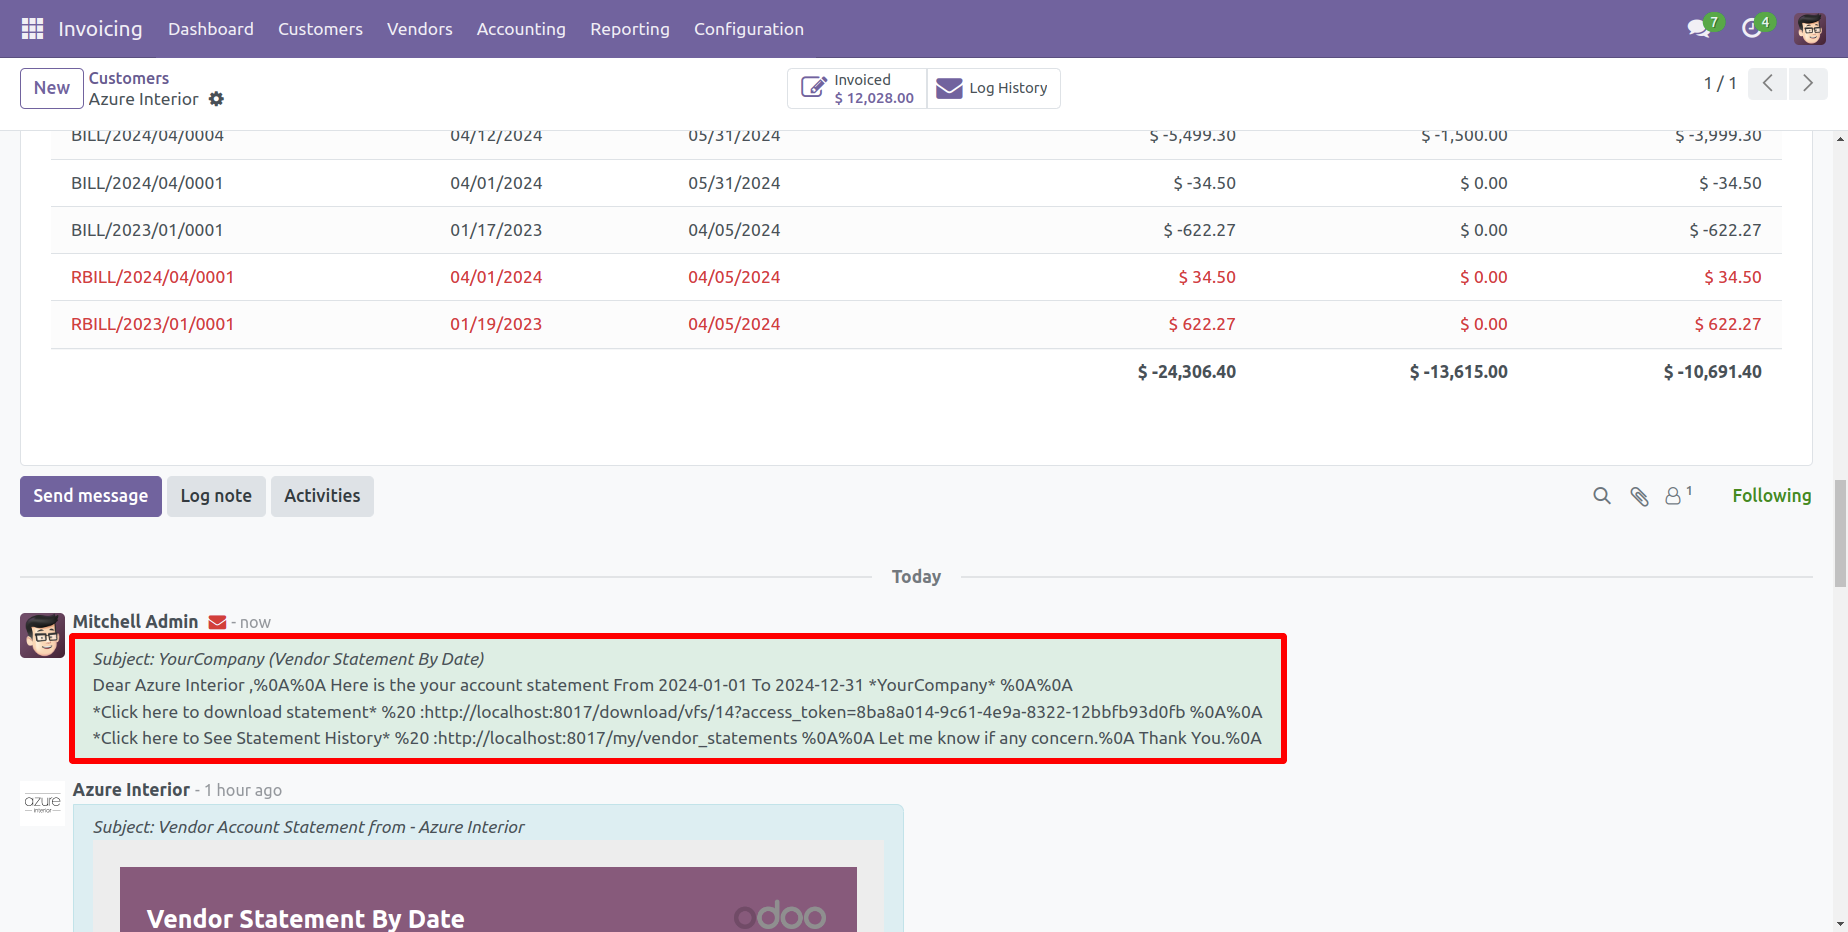1848x932 pixels.
Task: Click the scrollbar down arrow
Action: tap(1840, 924)
